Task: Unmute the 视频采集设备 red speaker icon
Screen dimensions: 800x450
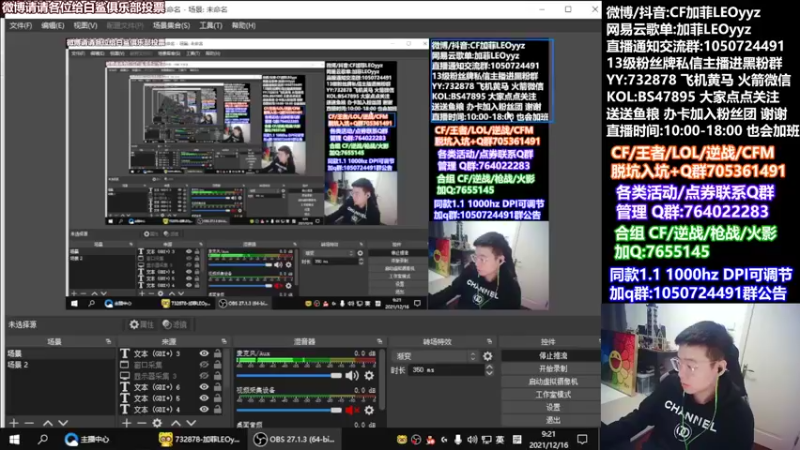Action: [x=352, y=410]
